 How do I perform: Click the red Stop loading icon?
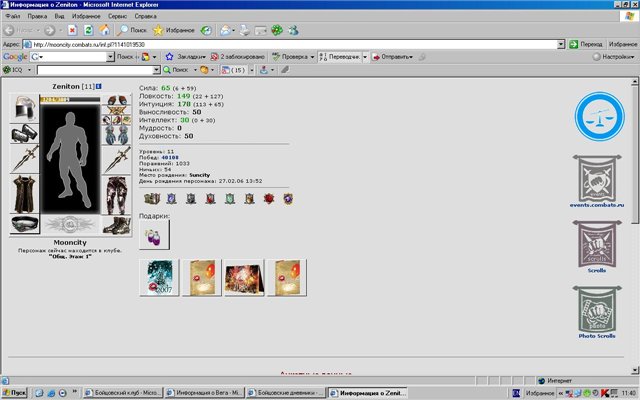click(72, 30)
